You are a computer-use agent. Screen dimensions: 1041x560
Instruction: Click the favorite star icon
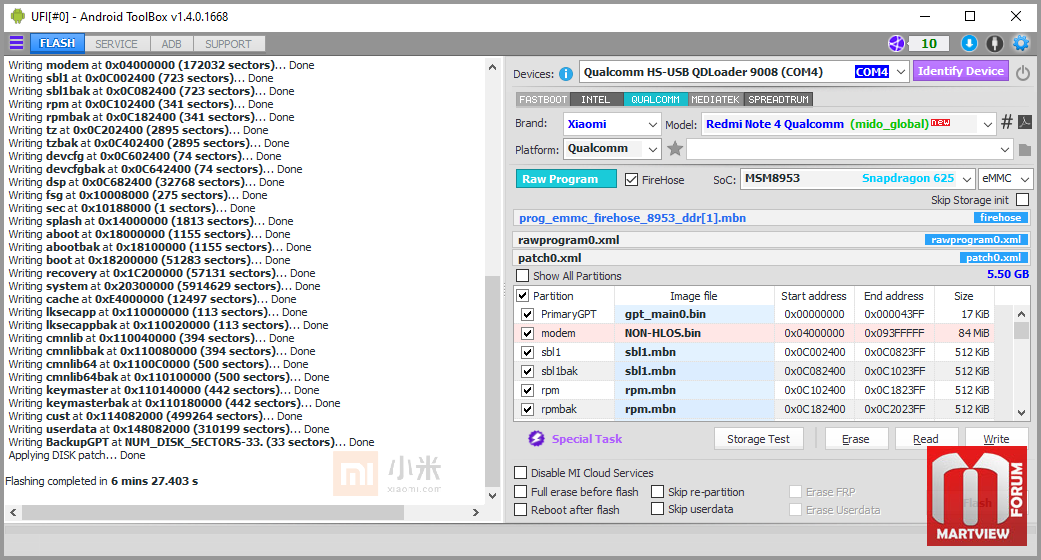point(675,149)
